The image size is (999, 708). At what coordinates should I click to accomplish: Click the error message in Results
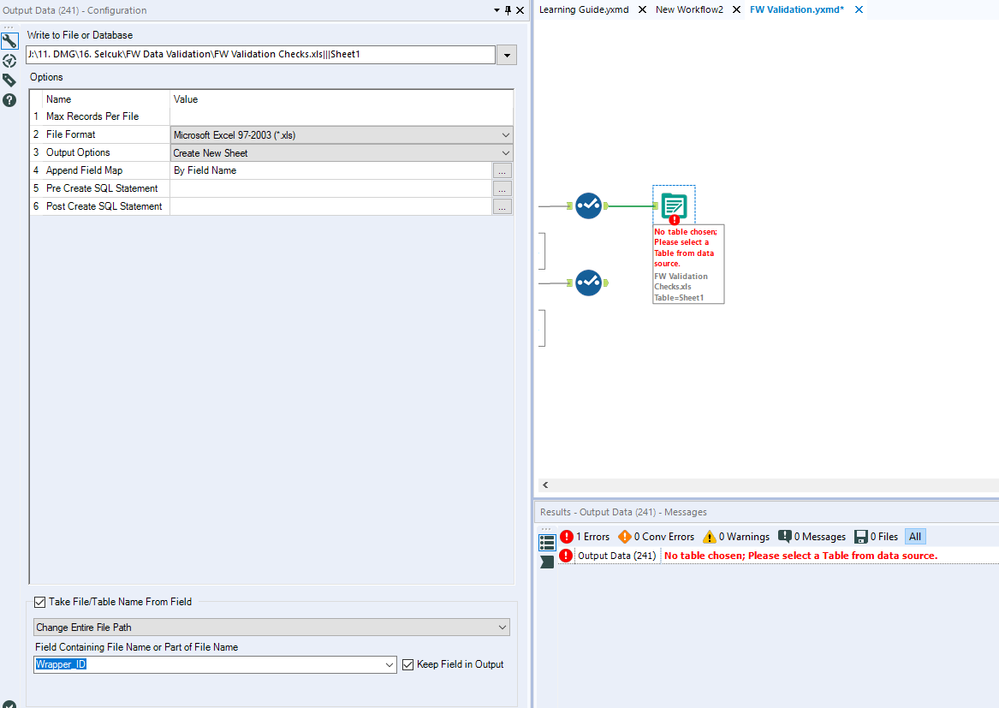coord(800,556)
